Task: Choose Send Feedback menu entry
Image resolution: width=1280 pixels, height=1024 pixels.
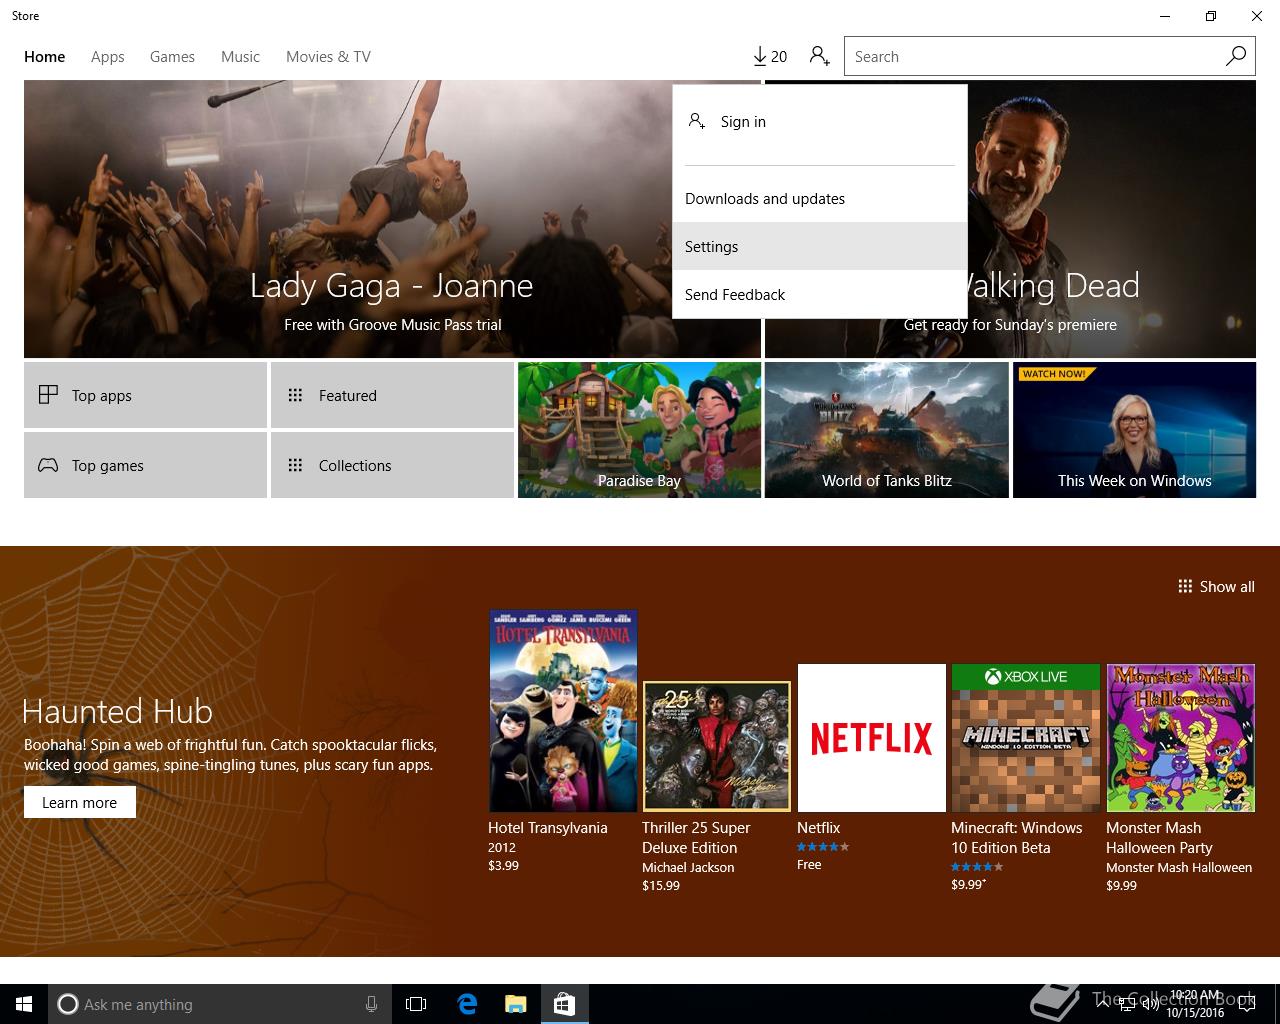Action: (820, 294)
